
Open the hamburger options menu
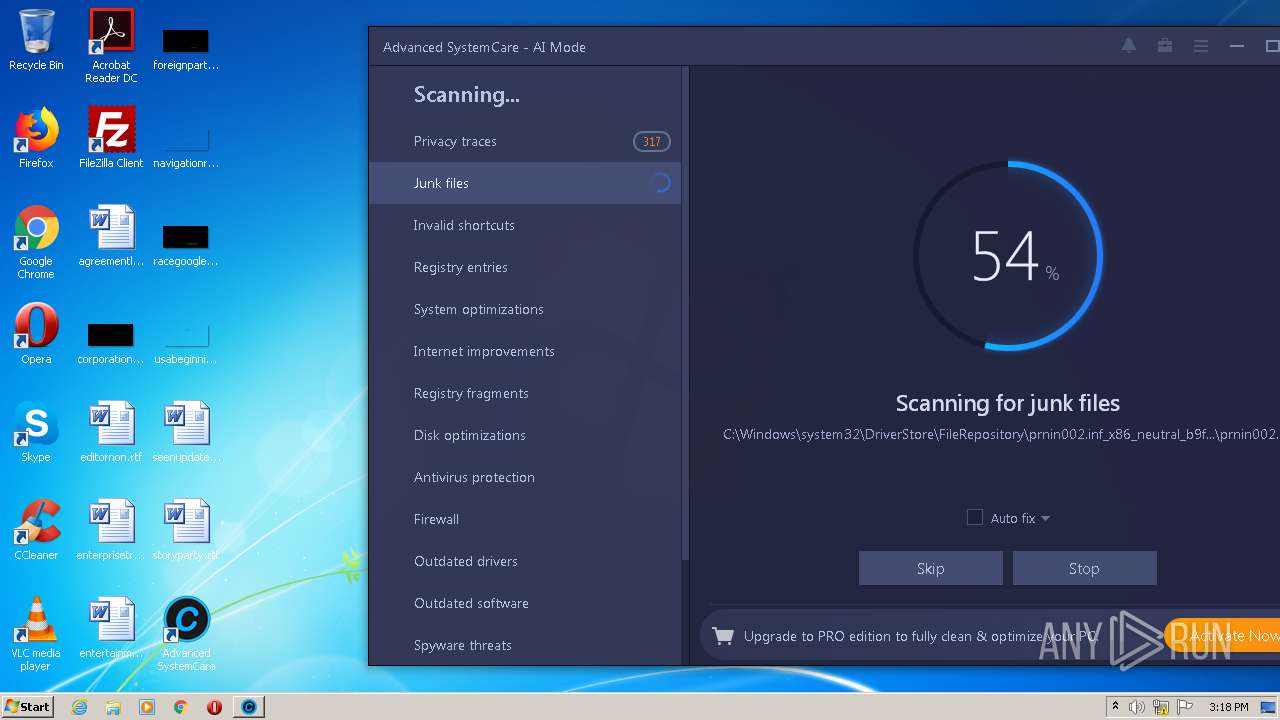click(x=1201, y=46)
